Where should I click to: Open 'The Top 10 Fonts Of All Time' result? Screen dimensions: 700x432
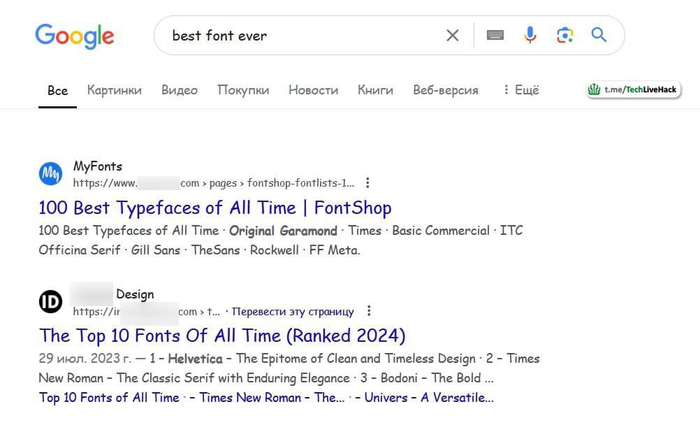coord(222,336)
